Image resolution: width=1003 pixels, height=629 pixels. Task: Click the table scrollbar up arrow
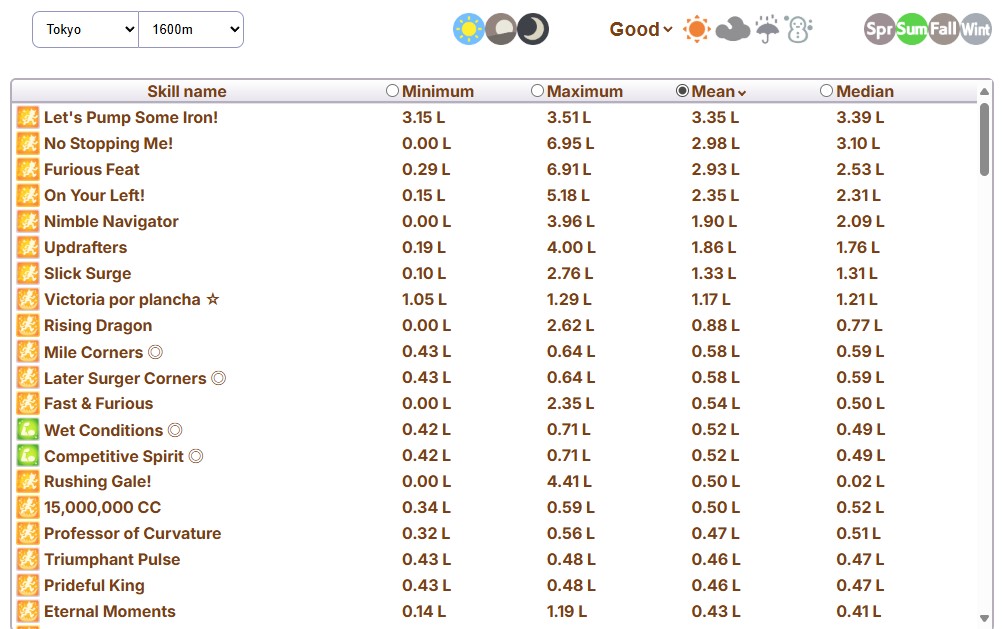[x=984, y=92]
